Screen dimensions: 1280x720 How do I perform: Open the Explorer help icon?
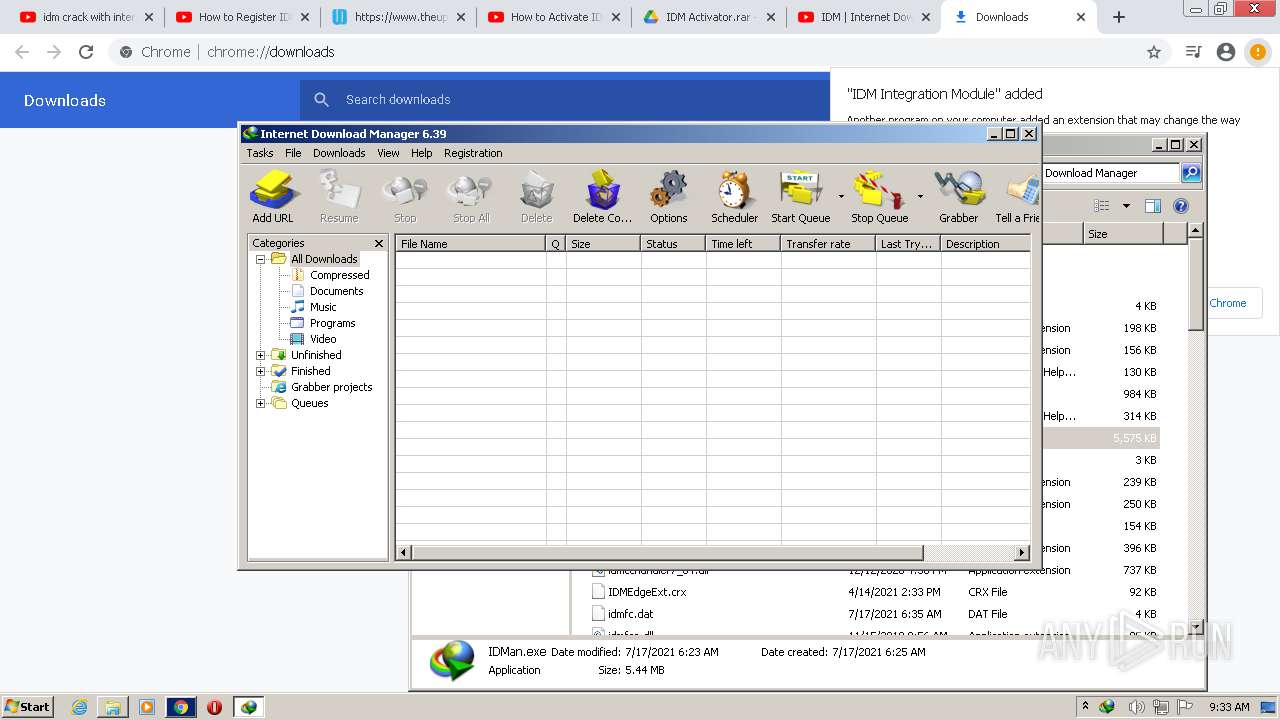pos(1181,206)
